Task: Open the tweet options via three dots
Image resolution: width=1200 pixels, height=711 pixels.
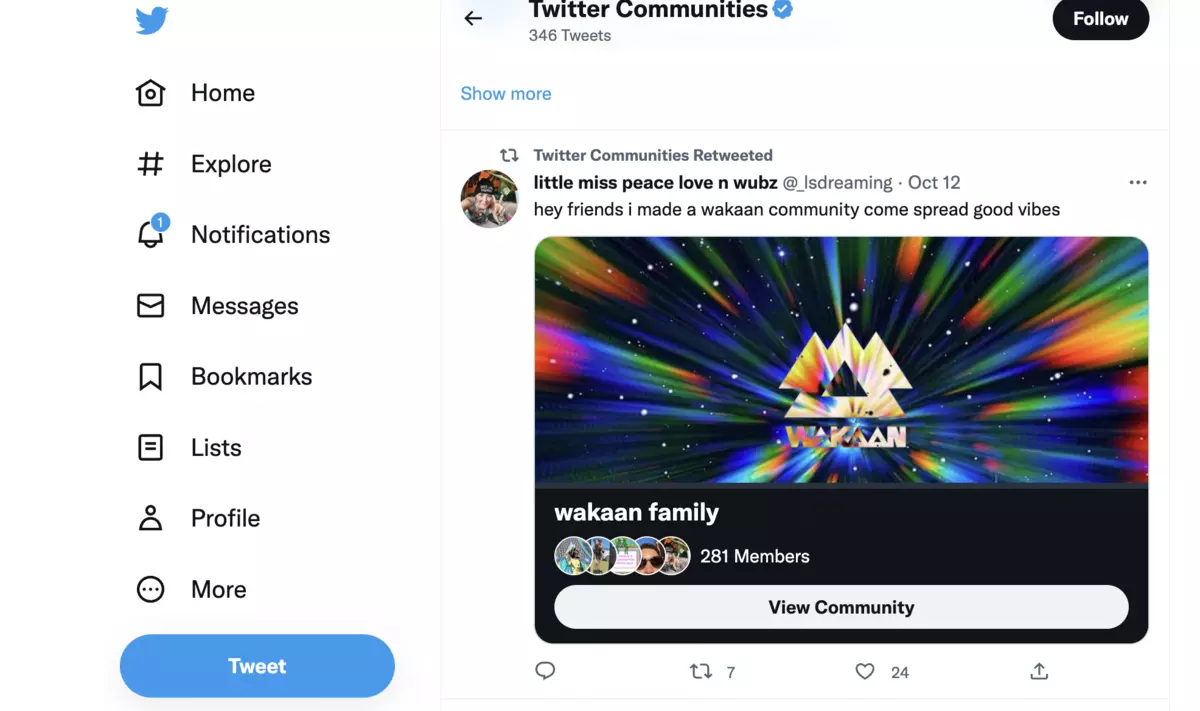Action: tap(1138, 182)
